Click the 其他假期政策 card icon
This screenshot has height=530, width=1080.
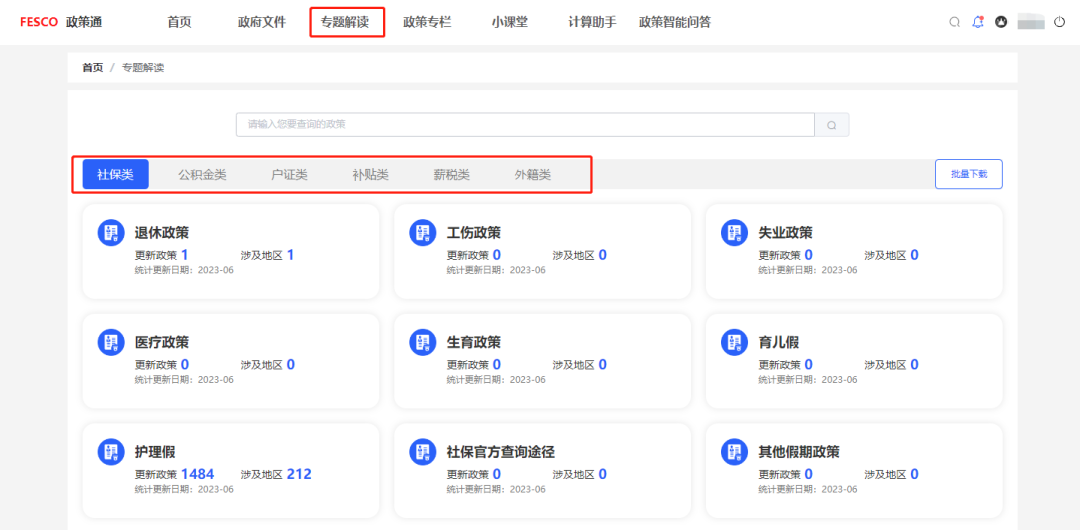click(734, 452)
